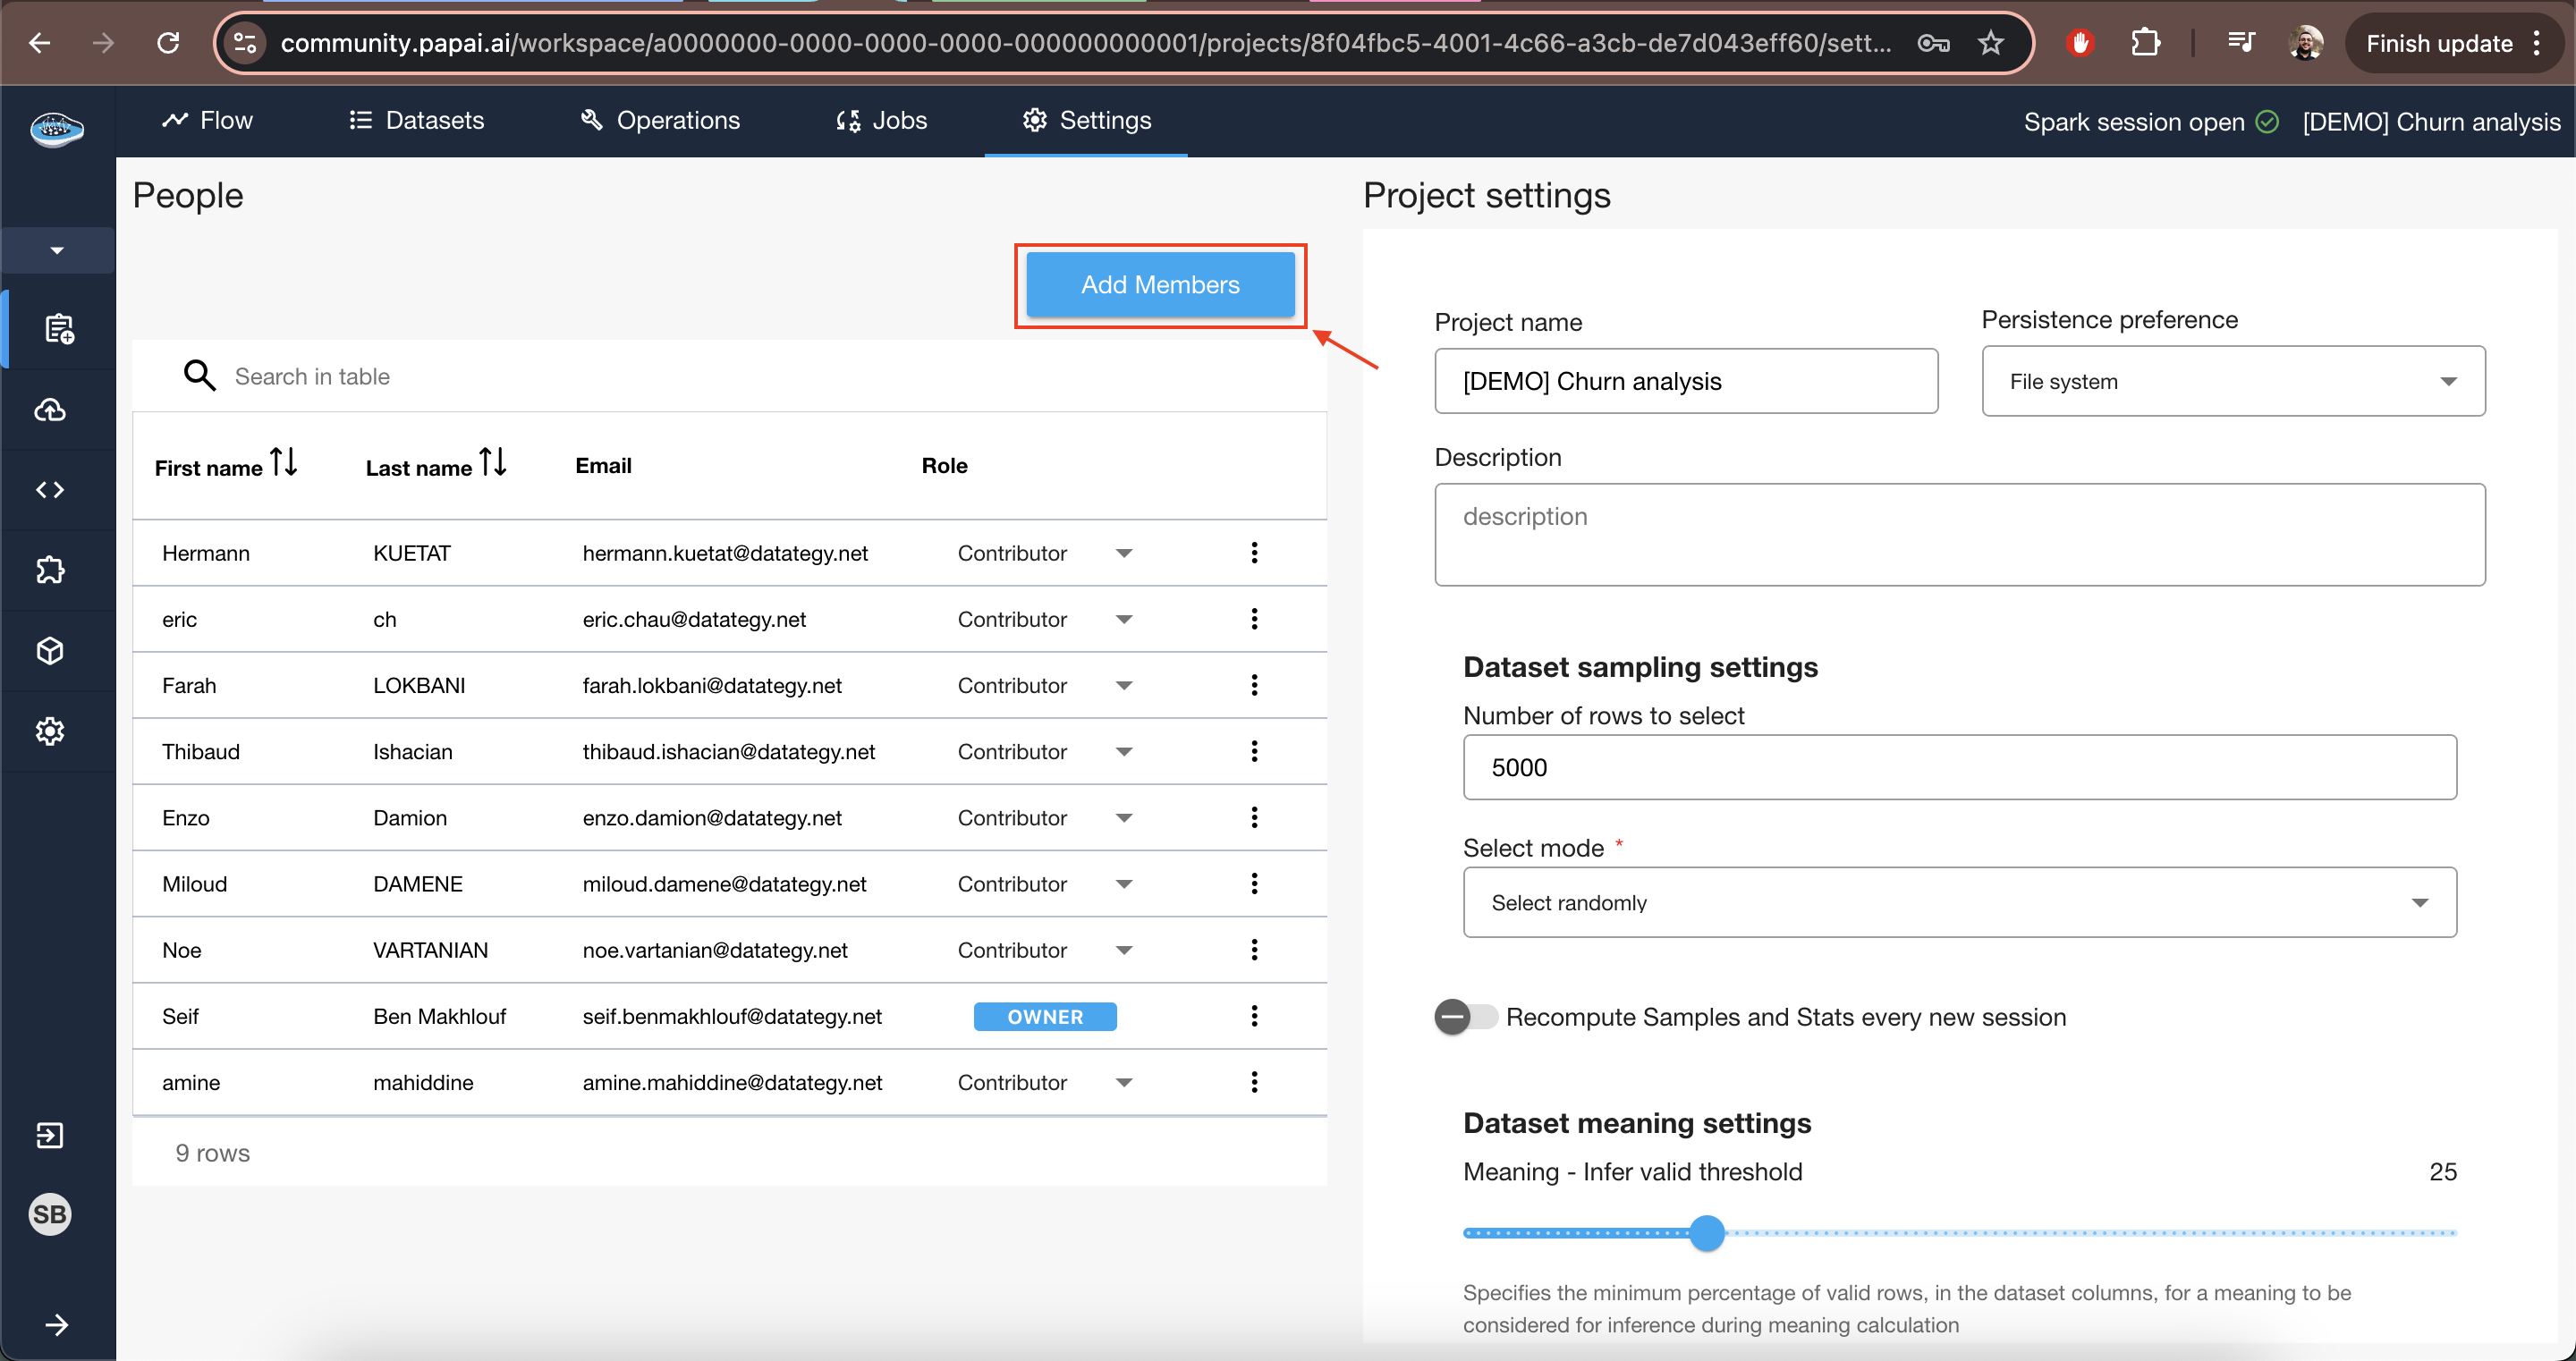Screen dimensions: 2576x1361
Task: Click the Add Members button
Action: [1160, 285]
